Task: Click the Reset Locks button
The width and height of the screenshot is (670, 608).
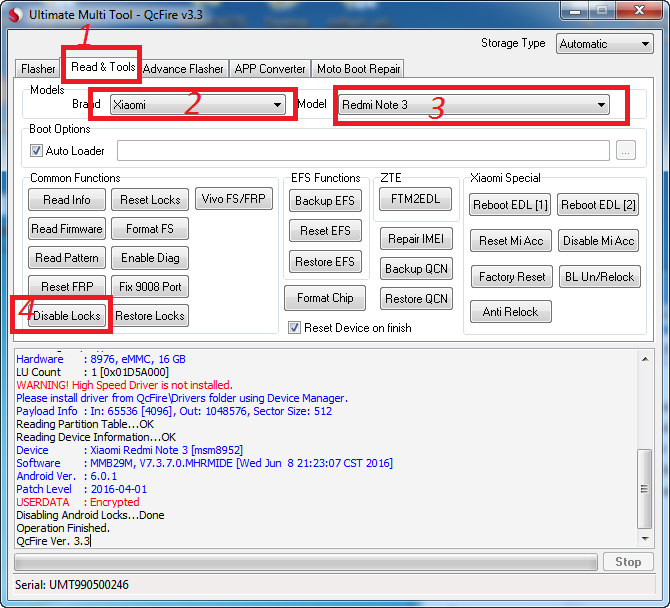Action: (x=150, y=200)
